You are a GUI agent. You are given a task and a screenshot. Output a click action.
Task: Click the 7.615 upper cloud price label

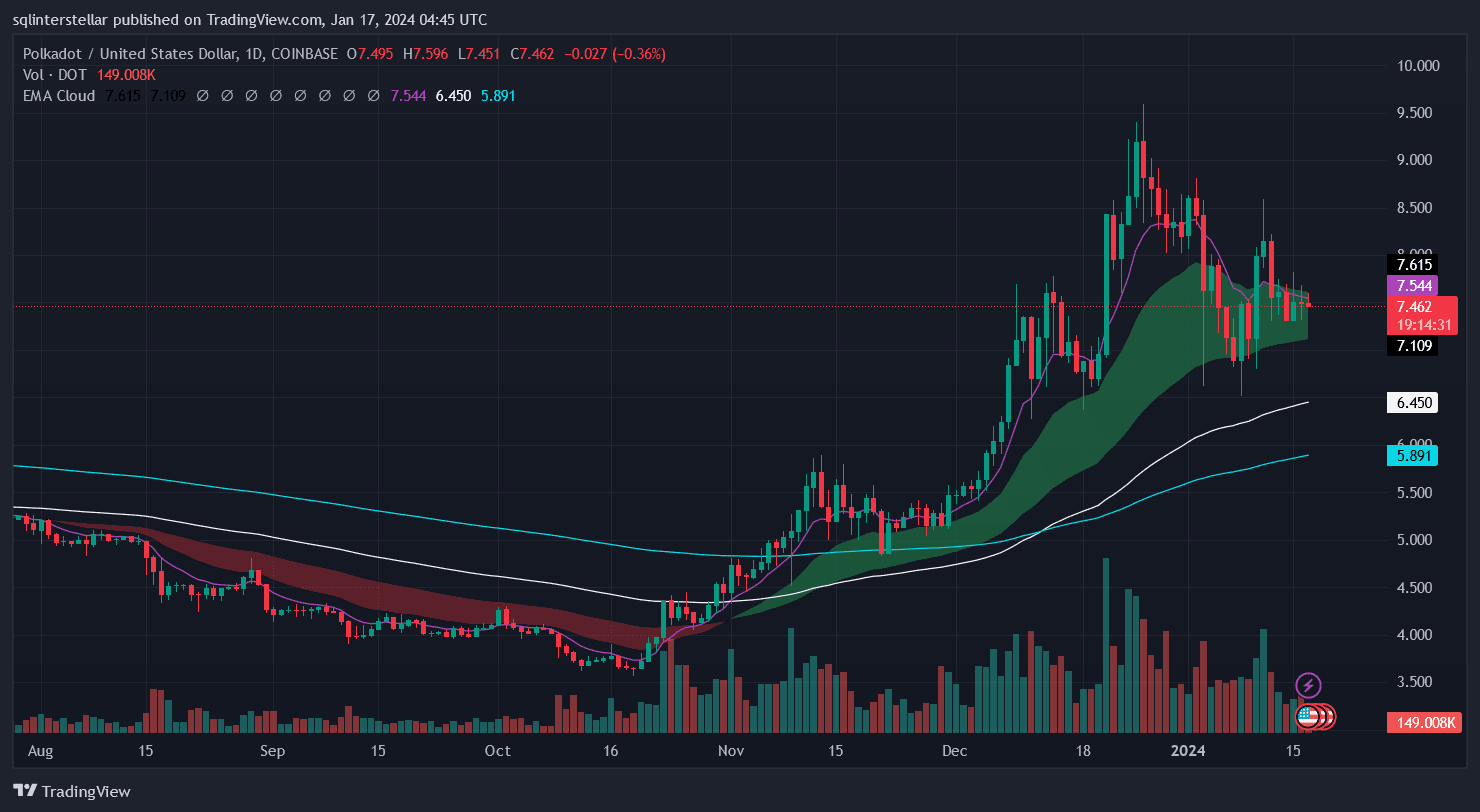(x=1415, y=265)
